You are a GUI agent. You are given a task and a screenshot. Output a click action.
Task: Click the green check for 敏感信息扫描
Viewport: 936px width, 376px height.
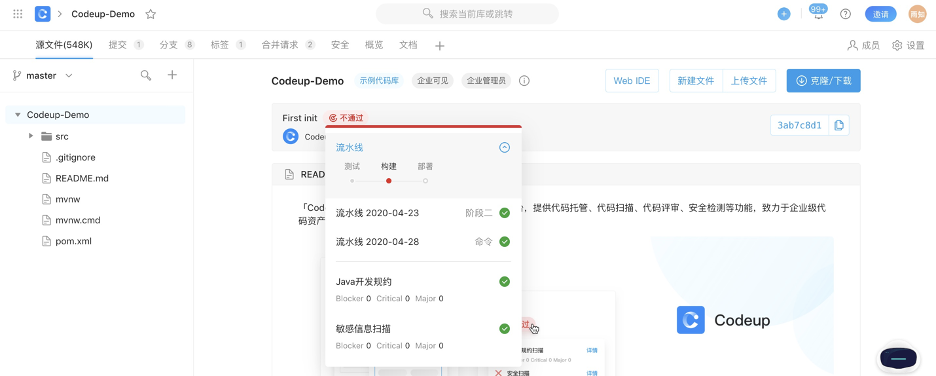click(x=504, y=328)
